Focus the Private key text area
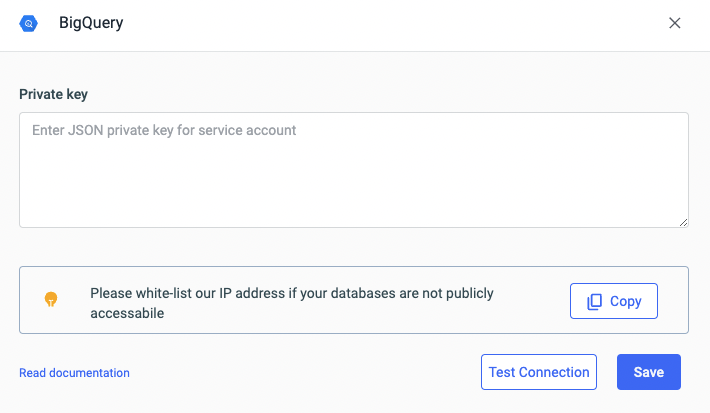The image size is (710, 413). (x=353, y=169)
